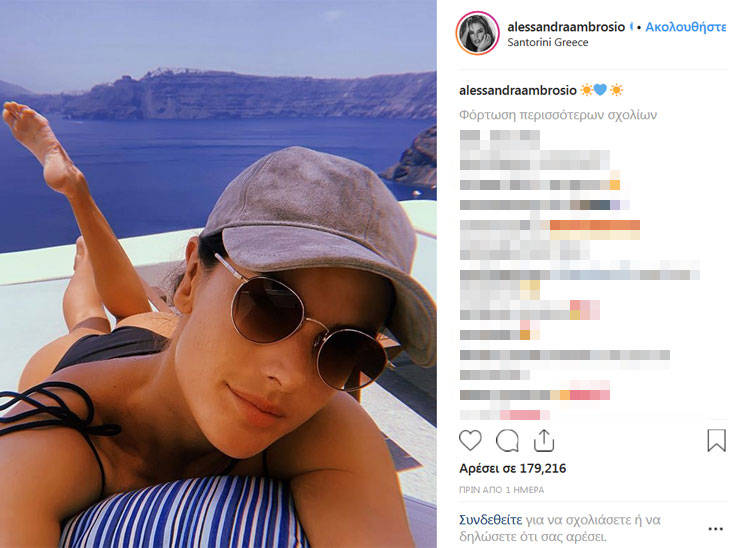Click the main selfie photo
The height and width of the screenshot is (548, 735).
coord(218,274)
